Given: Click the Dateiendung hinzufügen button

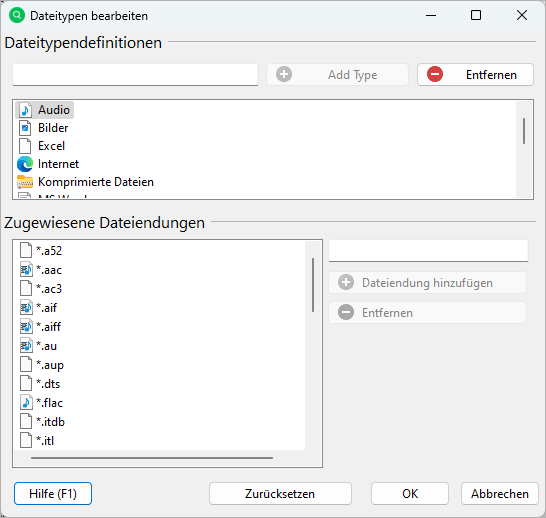Looking at the screenshot, I should point(428,282).
